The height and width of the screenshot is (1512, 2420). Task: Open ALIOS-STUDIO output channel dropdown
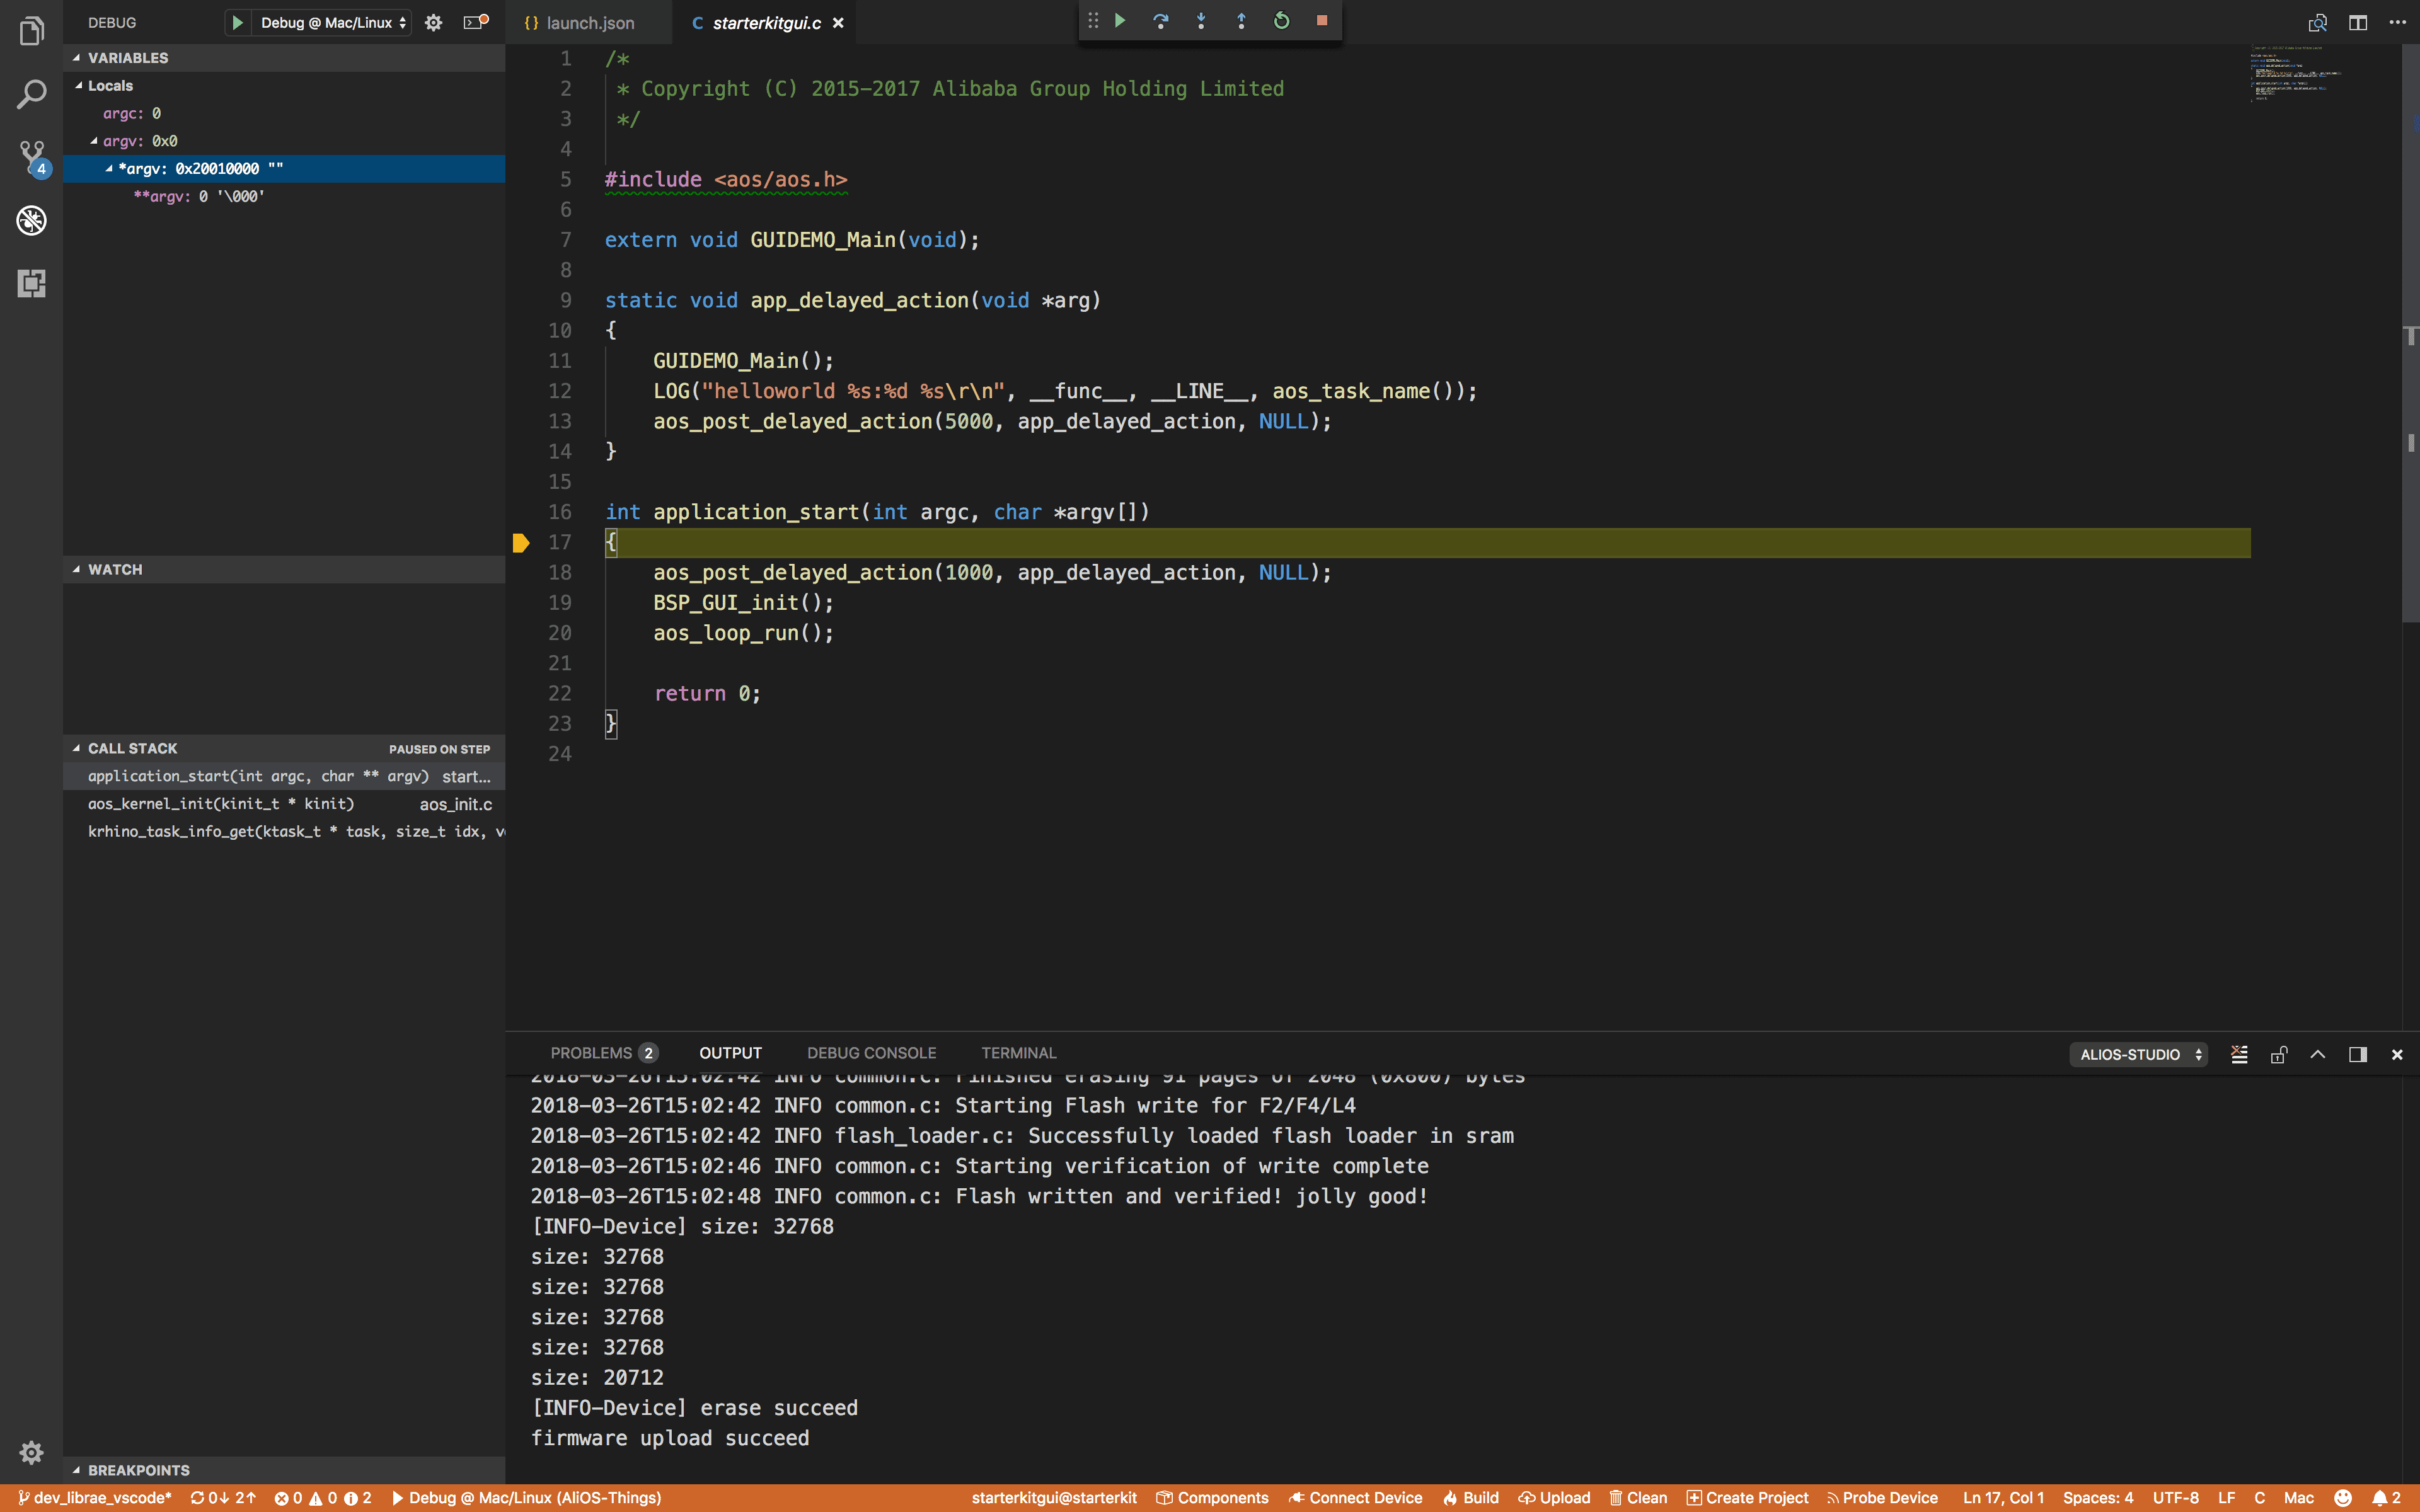[x=2137, y=1054]
